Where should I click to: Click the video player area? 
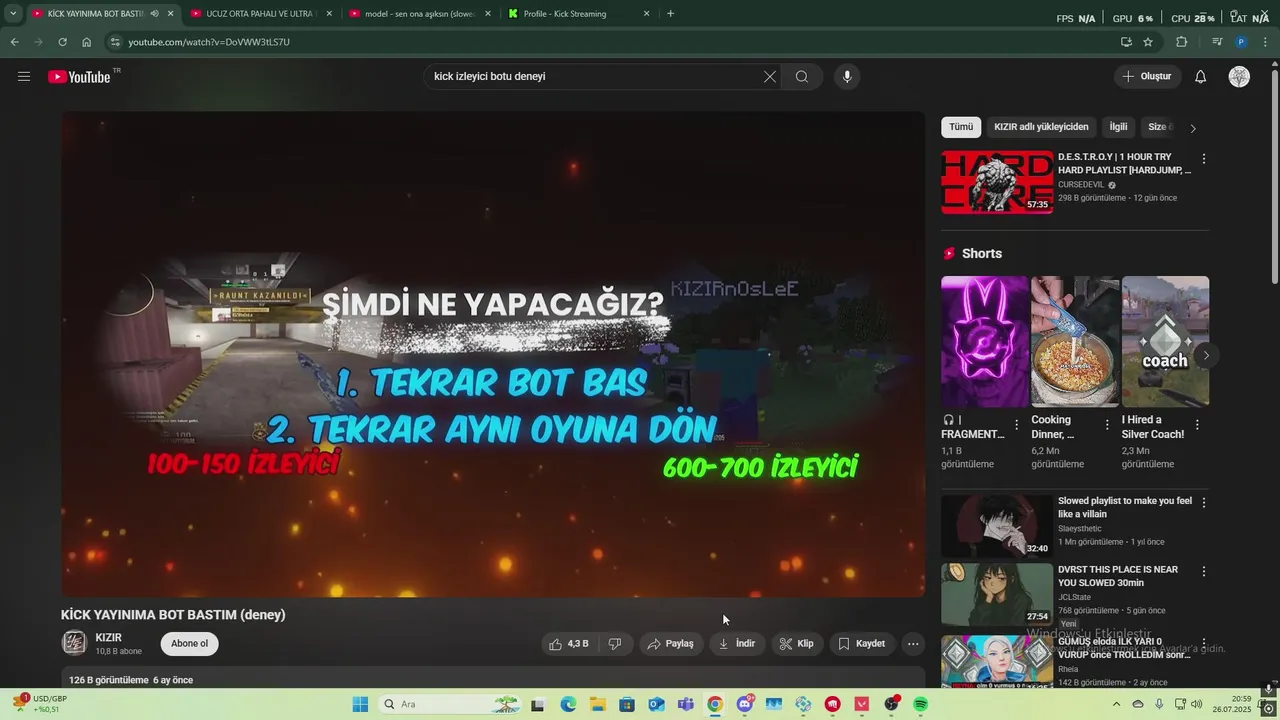point(493,354)
